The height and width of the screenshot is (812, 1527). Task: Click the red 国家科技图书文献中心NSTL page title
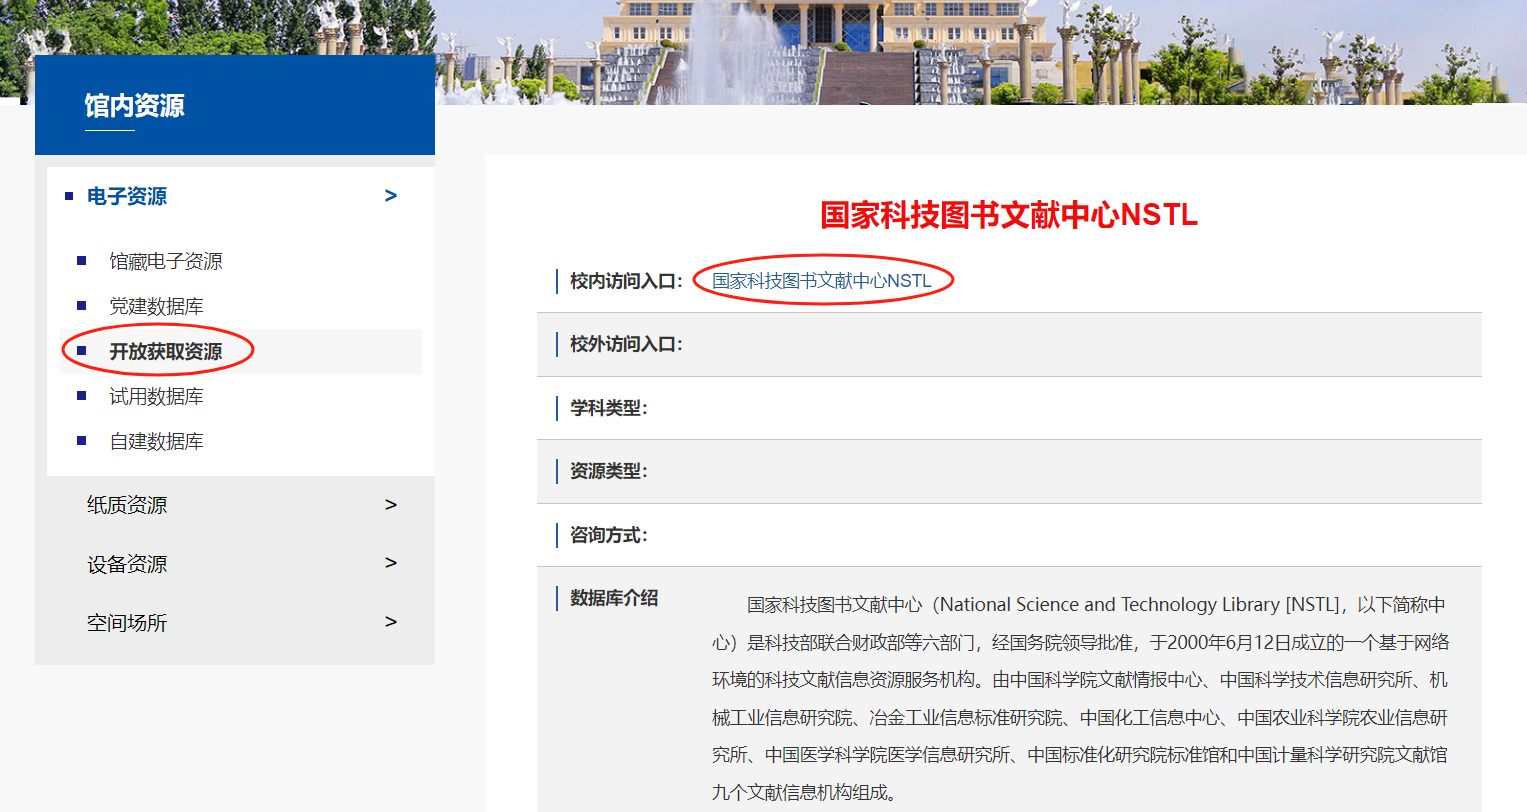point(1009,215)
